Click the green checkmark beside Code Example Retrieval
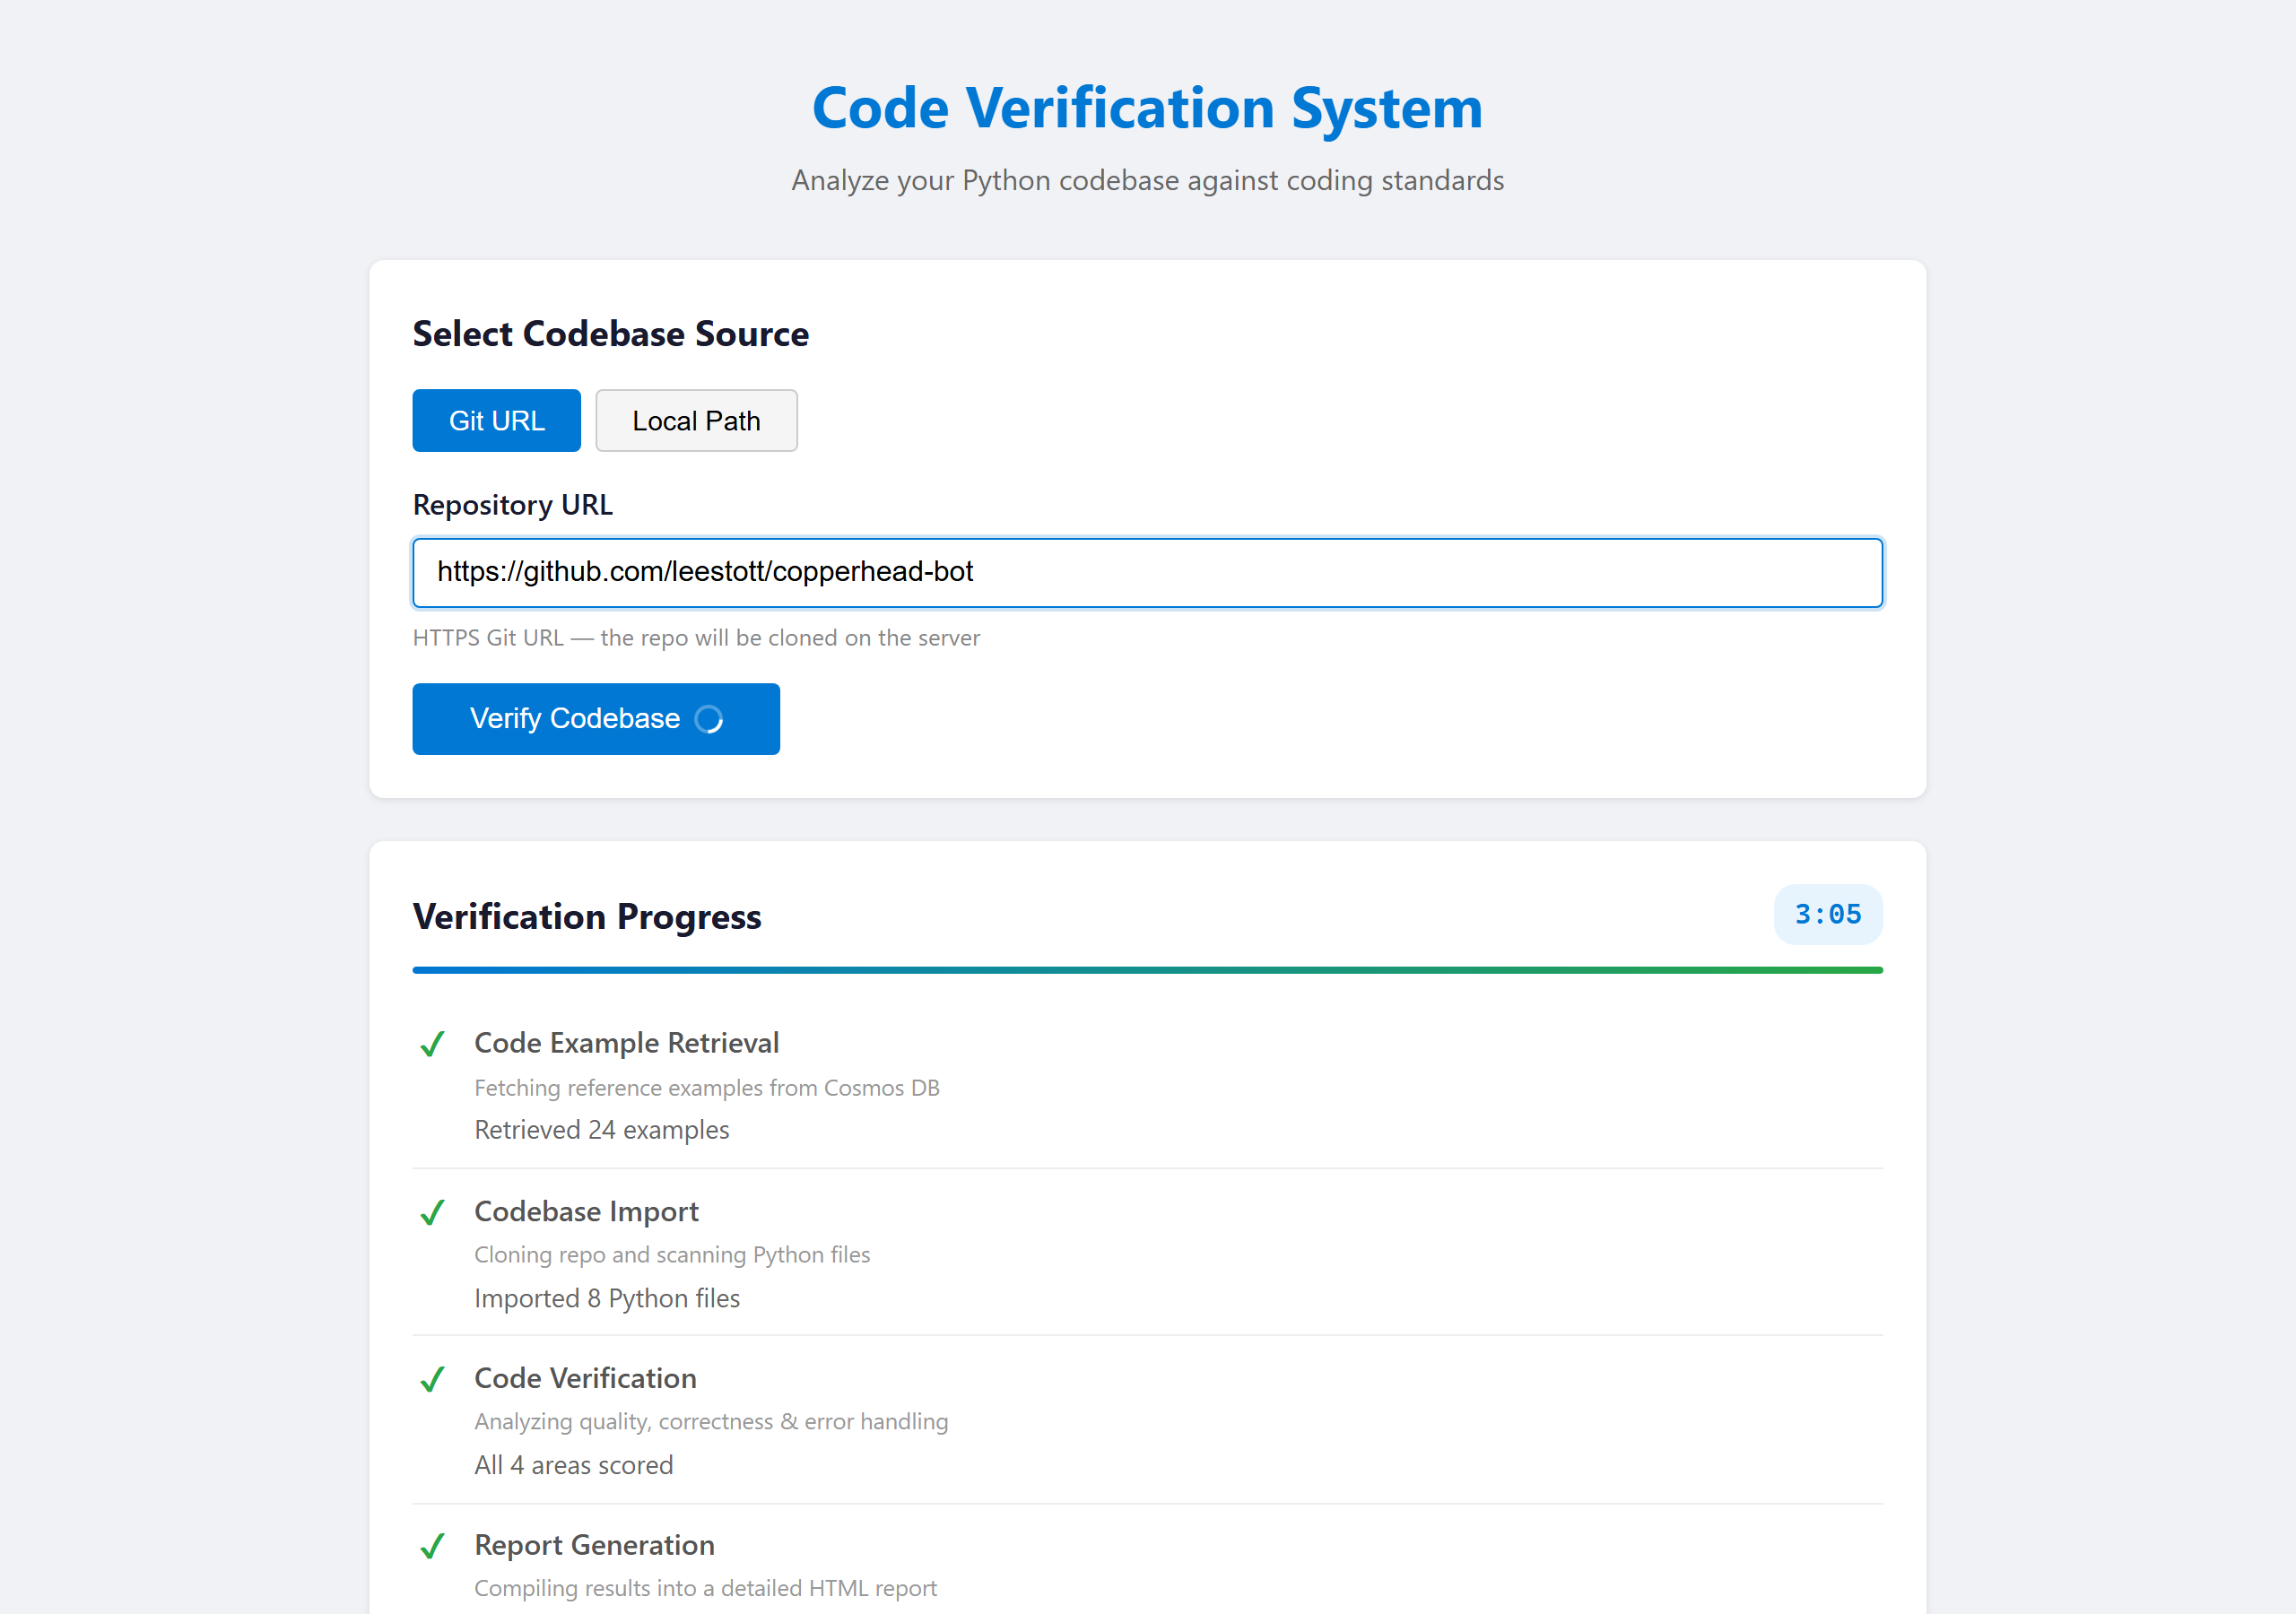 tap(433, 1043)
